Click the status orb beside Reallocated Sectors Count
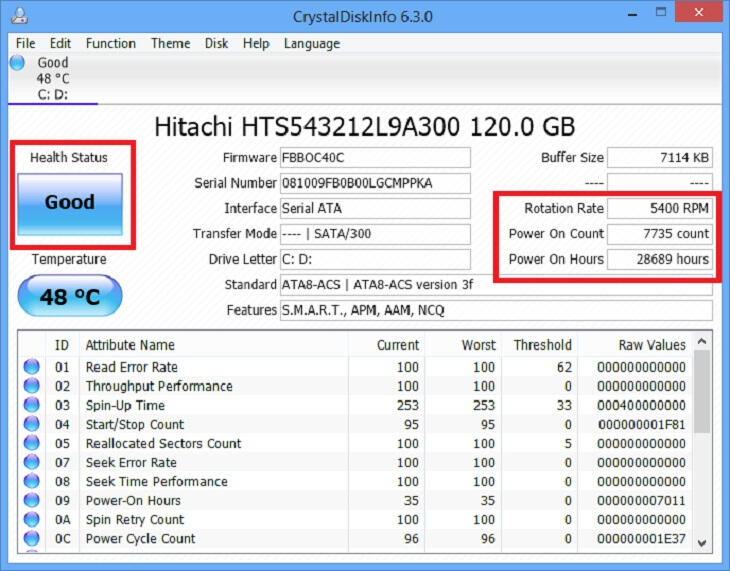Screen dimensions: 730x571 [31, 443]
